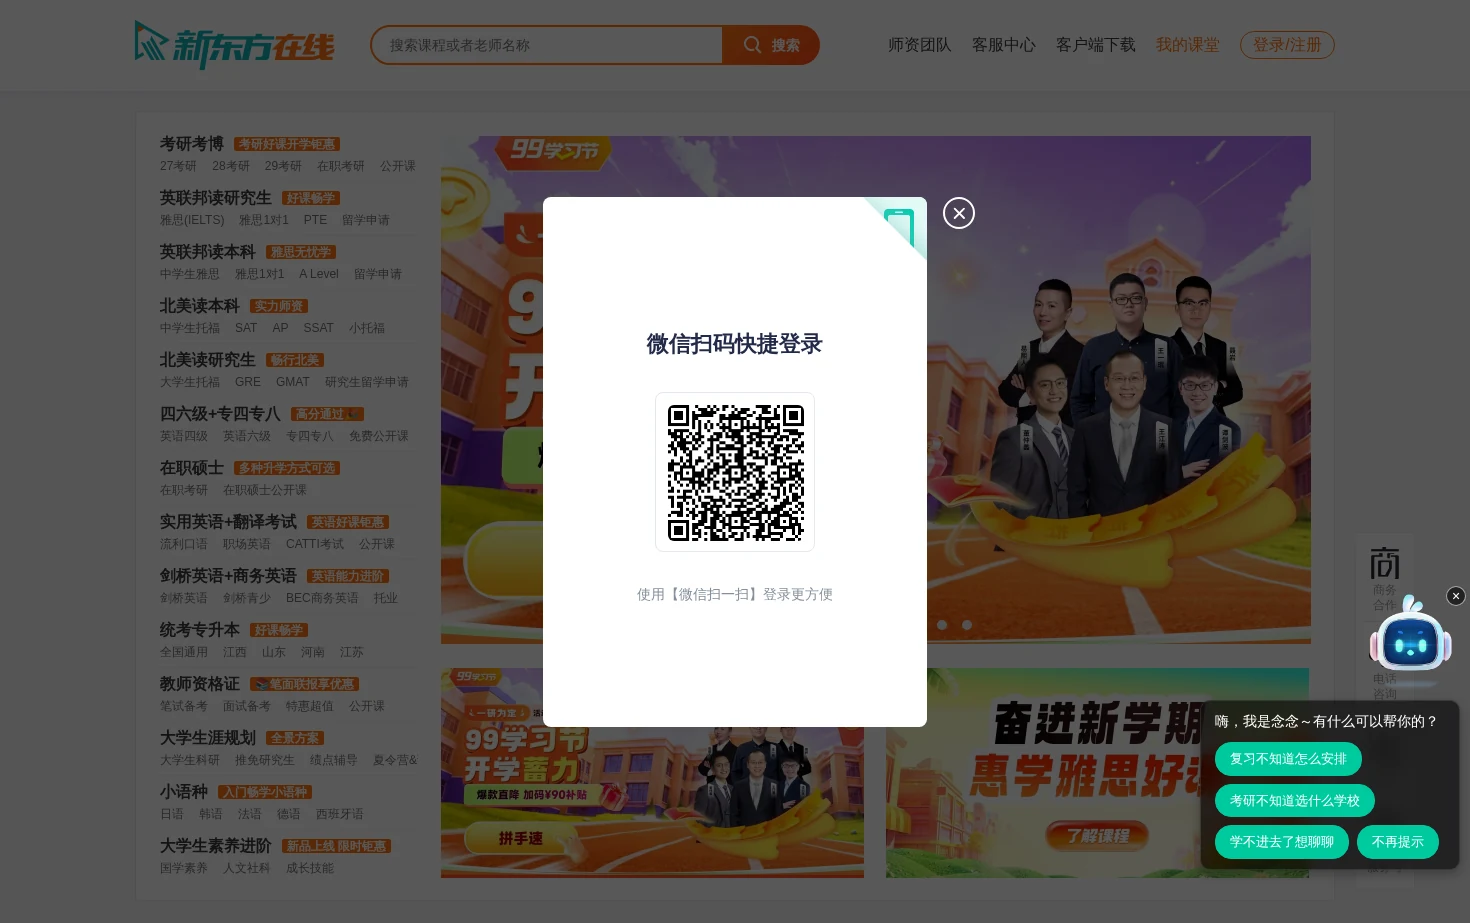Select 在职考研 under 考研考博
1470x923 pixels.
tap(341, 166)
